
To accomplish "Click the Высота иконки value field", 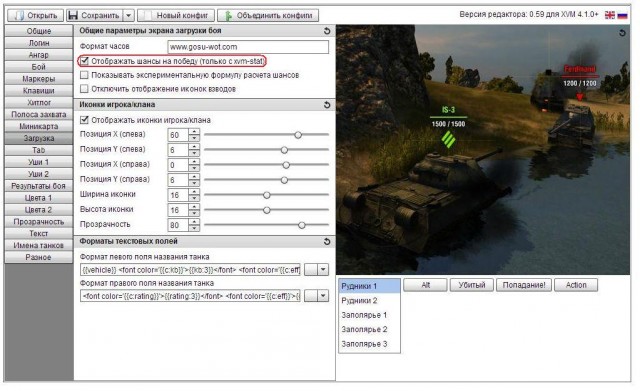I will [178, 210].
